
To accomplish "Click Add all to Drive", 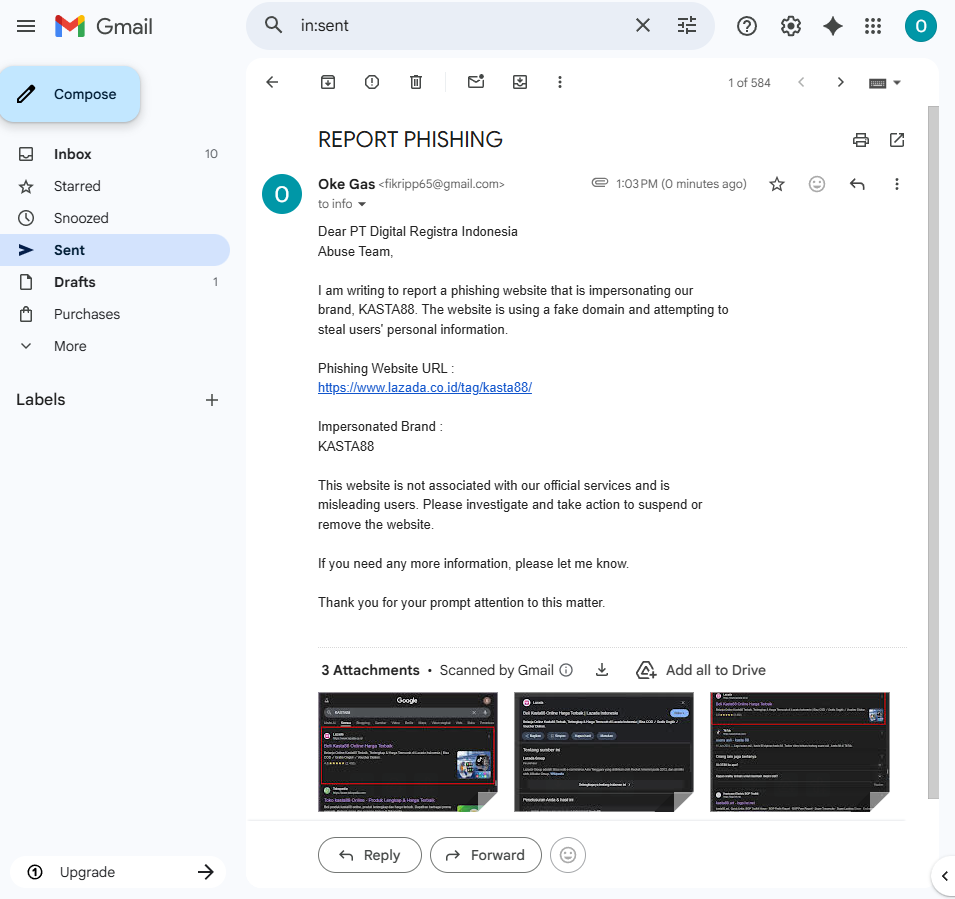I will [700, 670].
